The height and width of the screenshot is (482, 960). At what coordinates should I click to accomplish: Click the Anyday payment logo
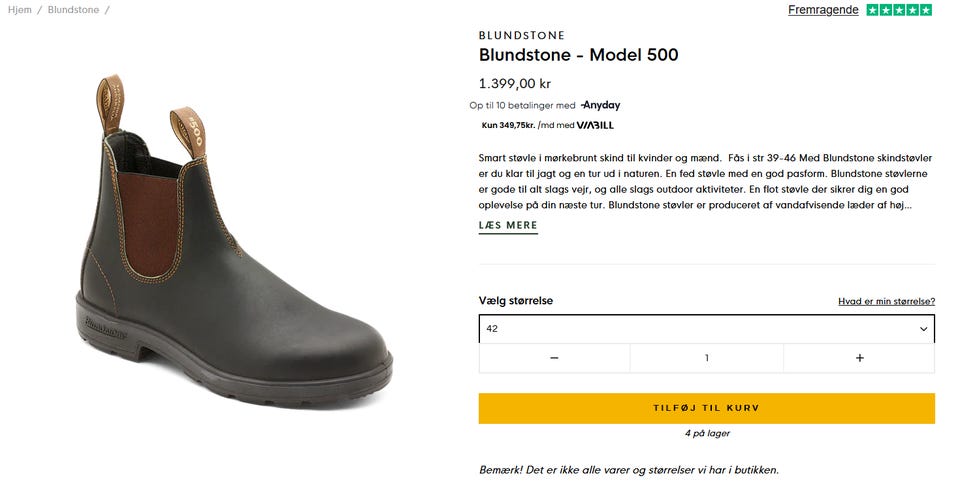(600, 105)
